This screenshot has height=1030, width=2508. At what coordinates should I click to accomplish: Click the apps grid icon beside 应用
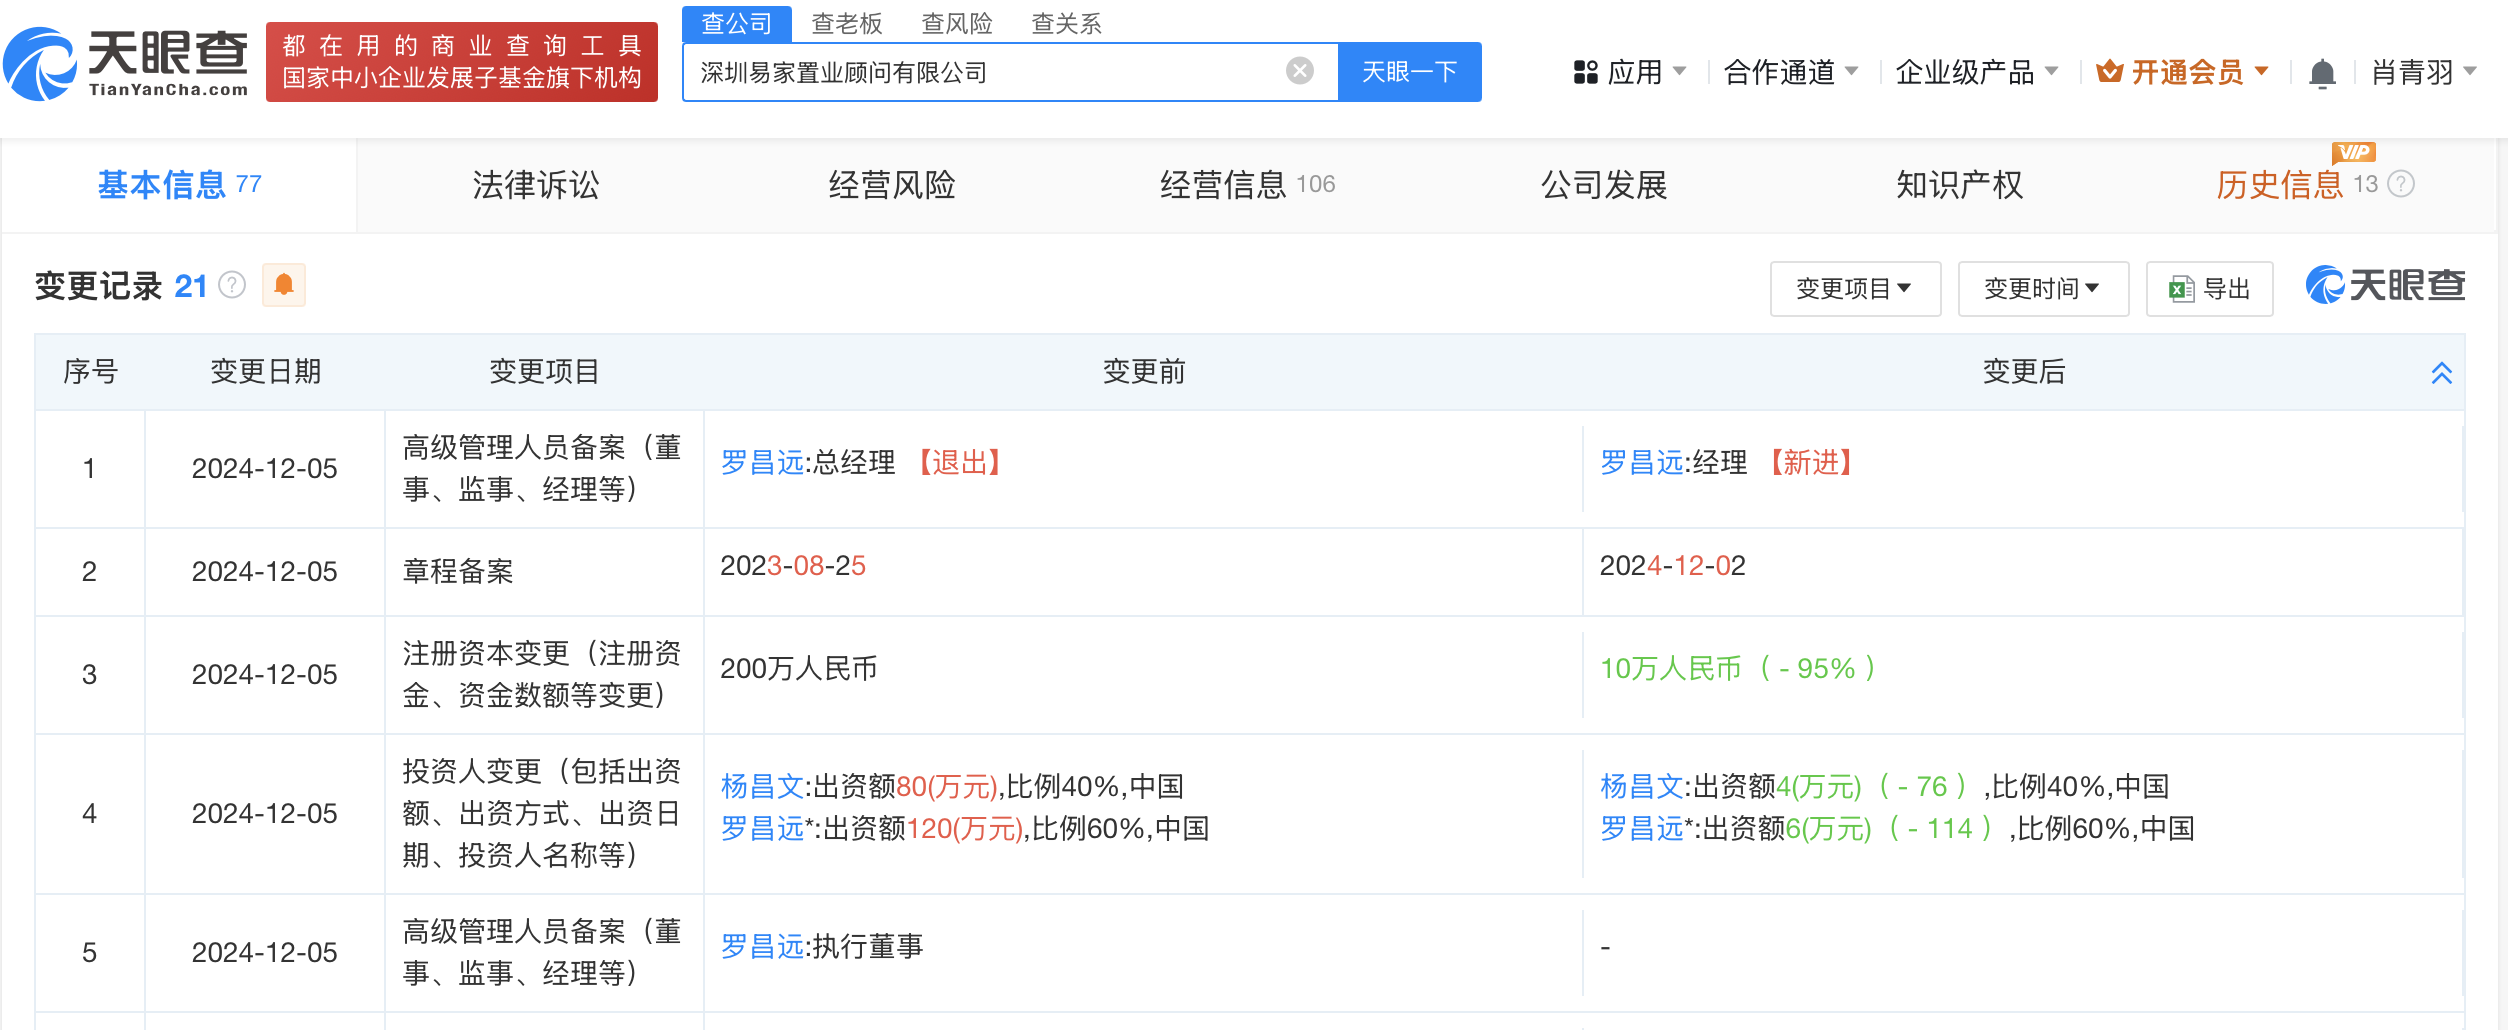pos(1586,72)
